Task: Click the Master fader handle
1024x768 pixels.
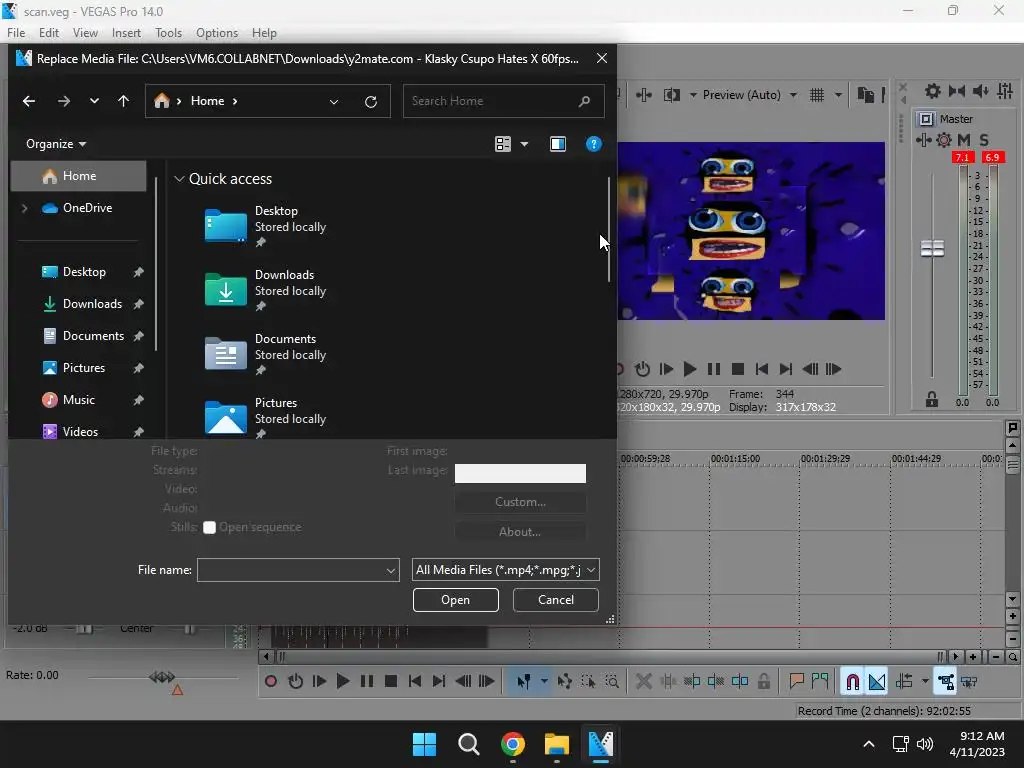Action: 933,248
